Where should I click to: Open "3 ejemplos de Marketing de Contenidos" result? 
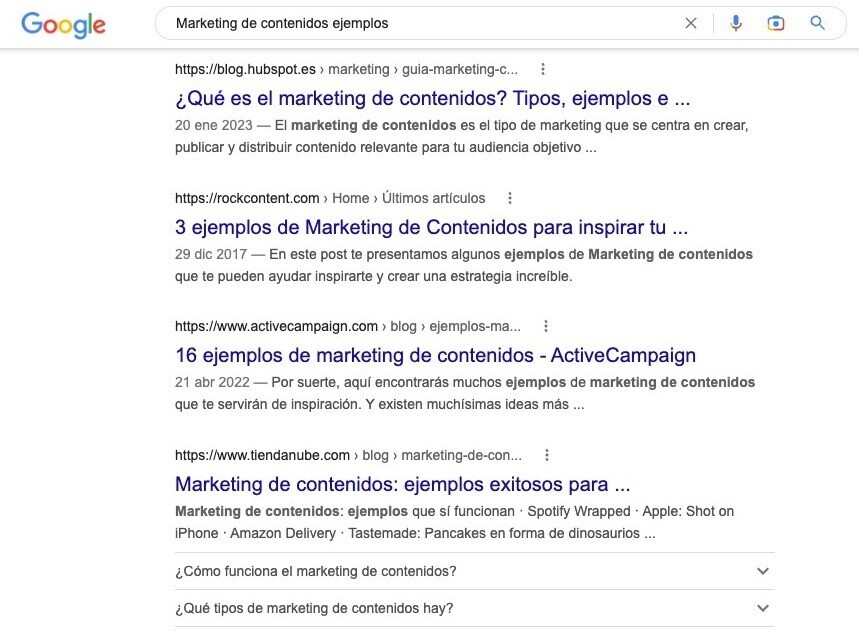(x=431, y=227)
